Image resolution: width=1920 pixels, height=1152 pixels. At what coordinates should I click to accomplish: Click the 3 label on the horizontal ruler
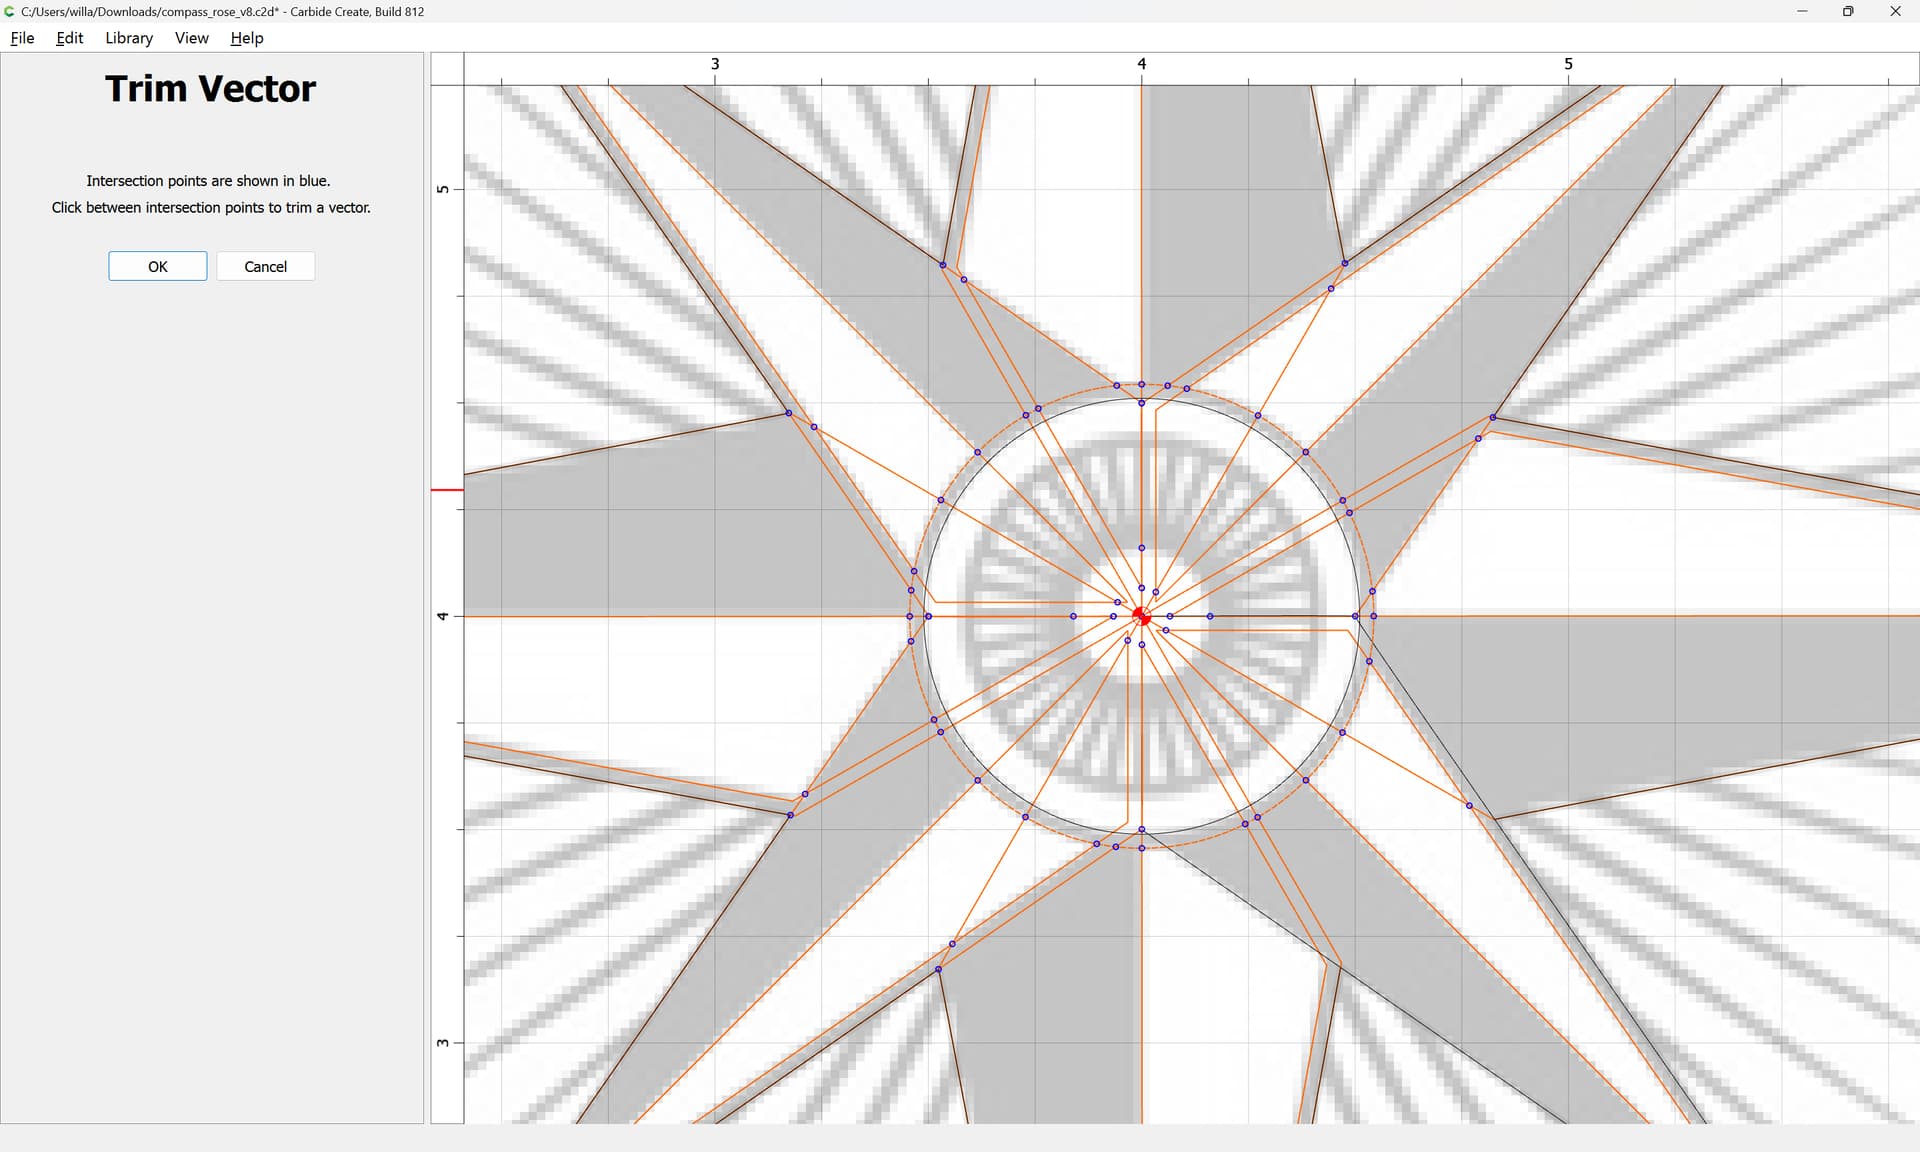tap(715, 64)
